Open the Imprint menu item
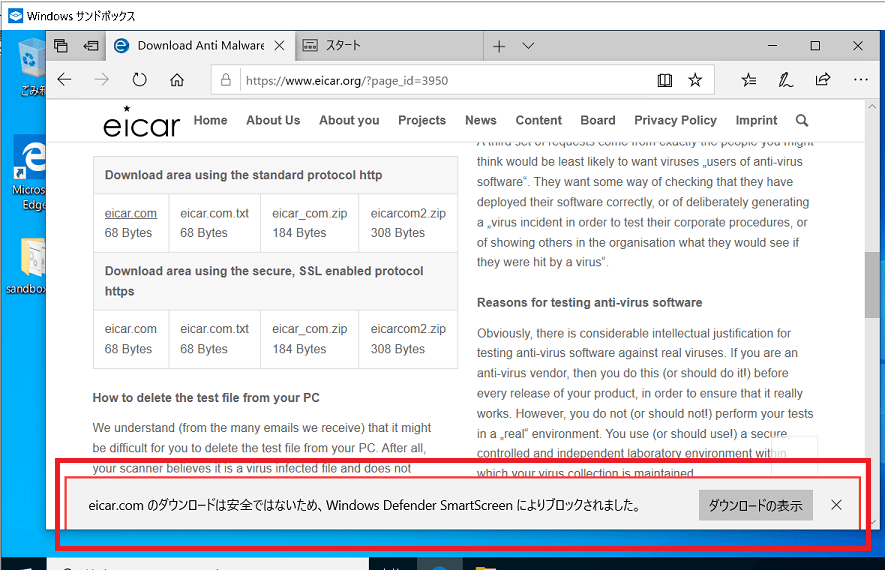The height and width of the screenshot is (570, 885). [x=756, y=120]
